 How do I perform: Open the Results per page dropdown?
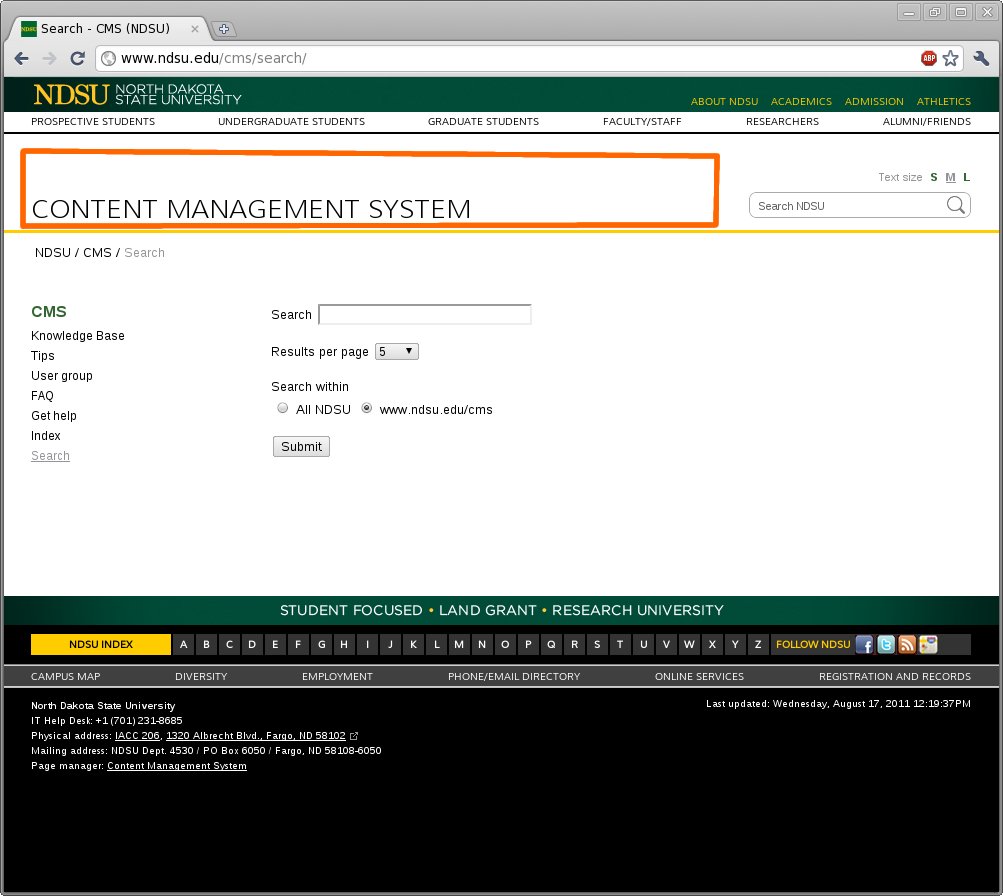pyautogui.click(x=396, y=352)
